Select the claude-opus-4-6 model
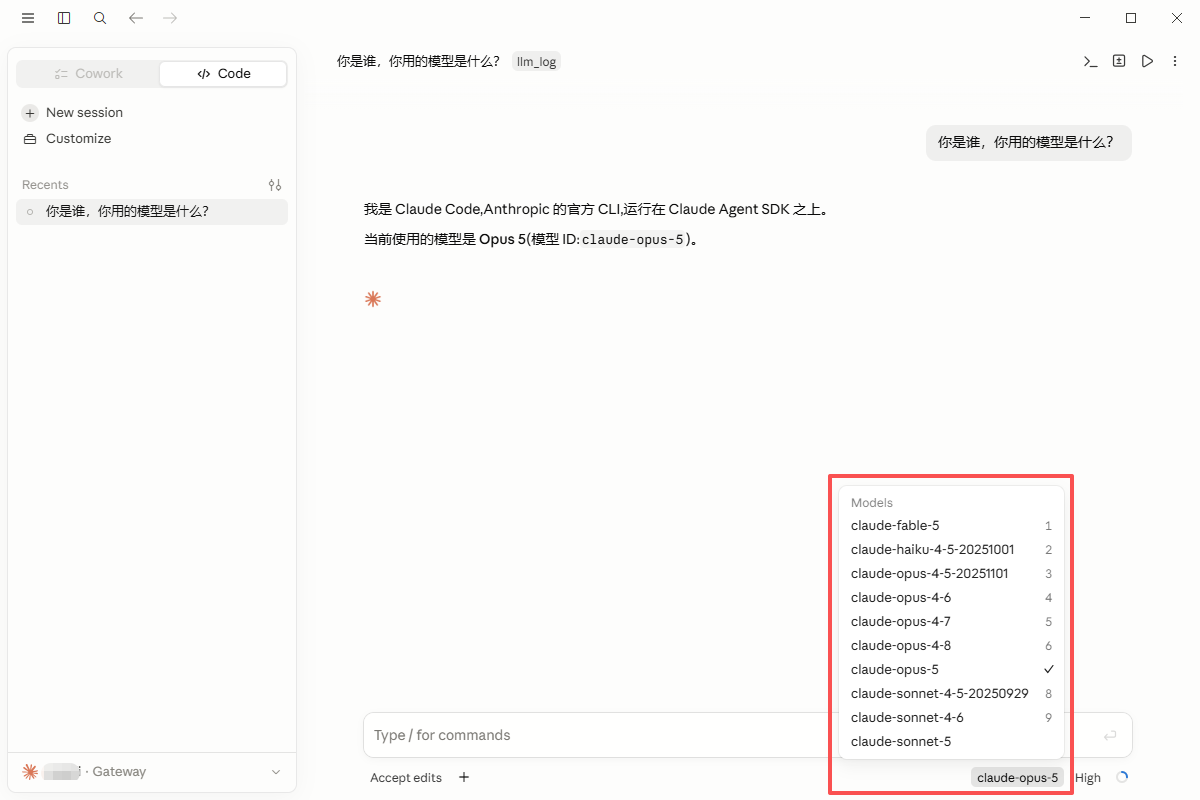The width and height of the screenshot is (1200, 800). tap(951, 598)
